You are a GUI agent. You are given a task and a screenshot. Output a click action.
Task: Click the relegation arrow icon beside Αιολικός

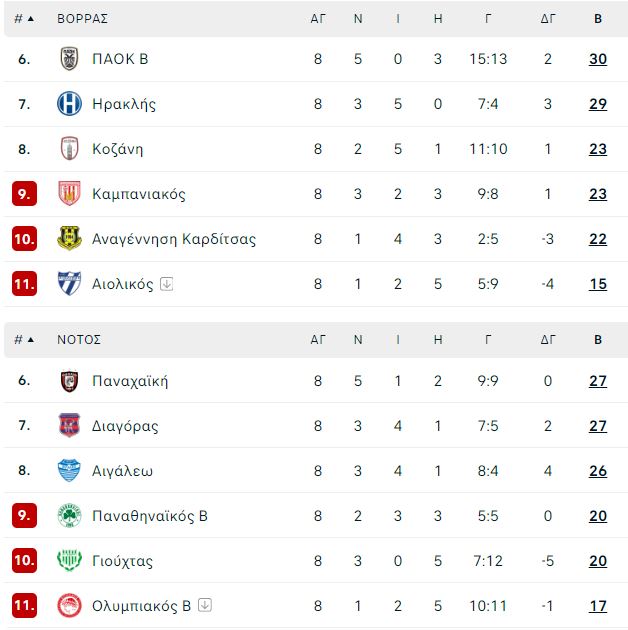[166, 284]
